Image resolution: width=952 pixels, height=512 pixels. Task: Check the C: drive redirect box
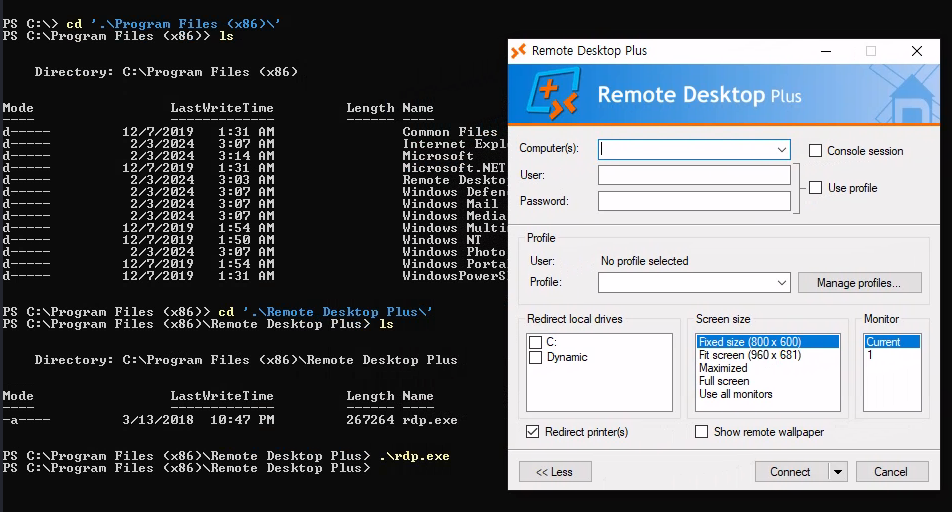[x=536, y=343]
